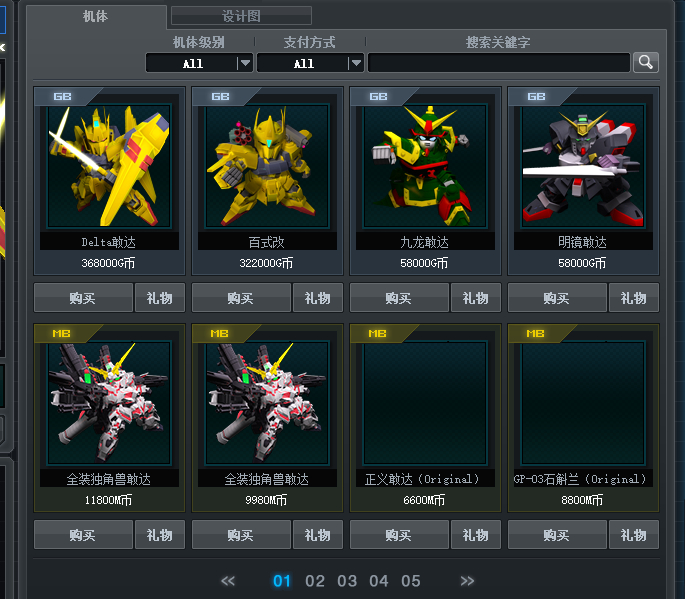Select the 11800M币 全装独角兽敢达 thumbnail
This screenshot has height=599, width=685.
pos(109,403)
